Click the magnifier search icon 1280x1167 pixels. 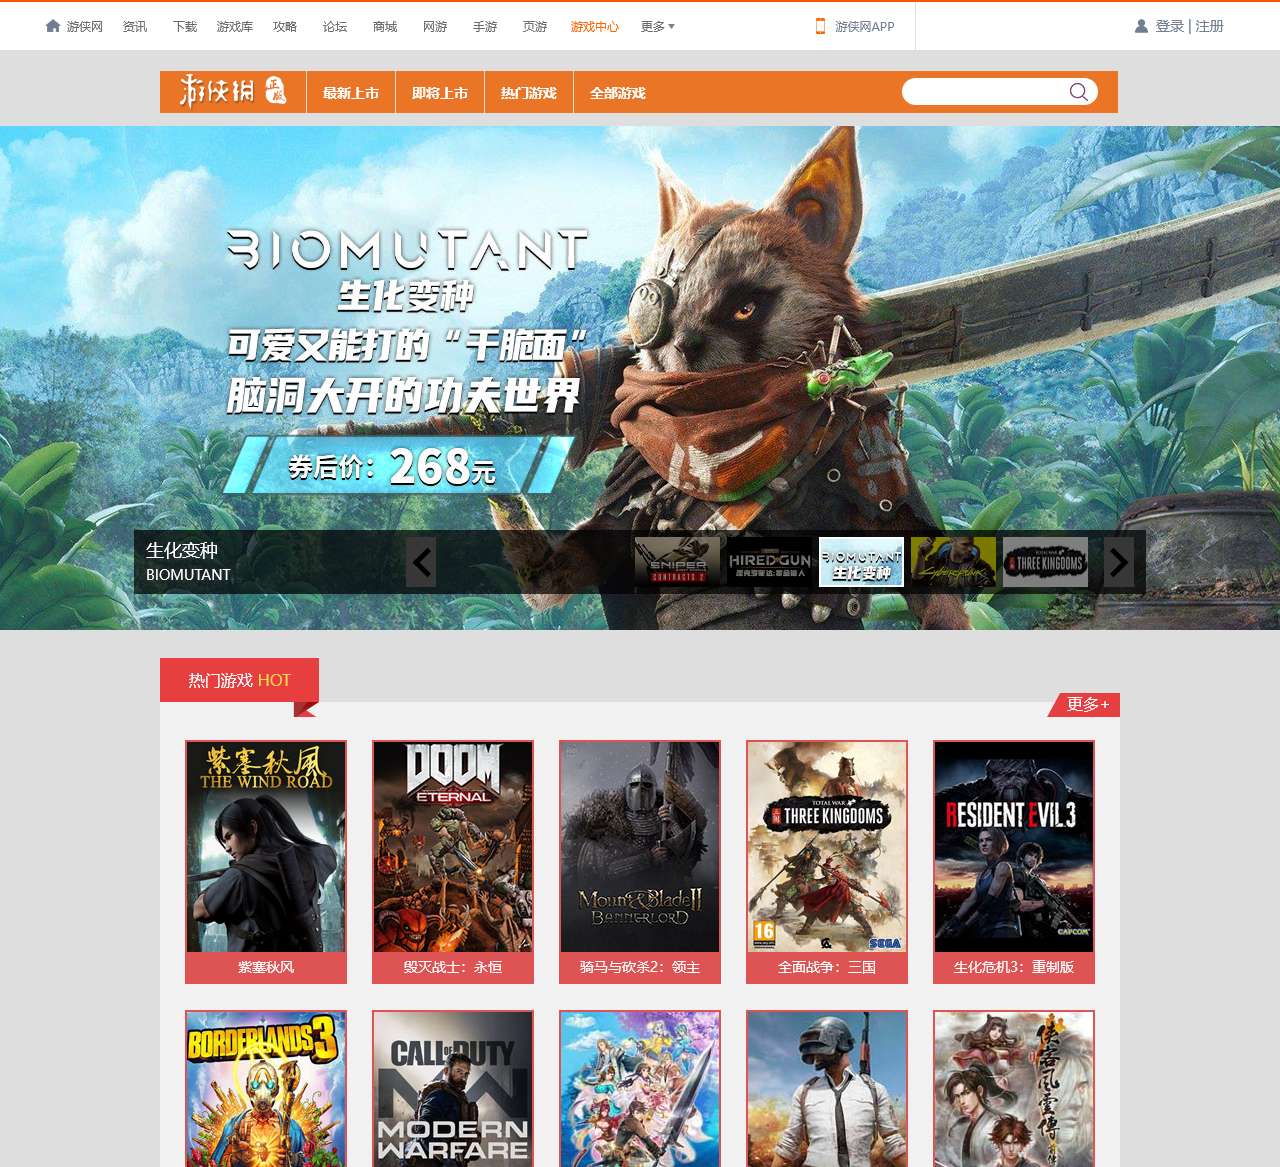[1078, 92]
